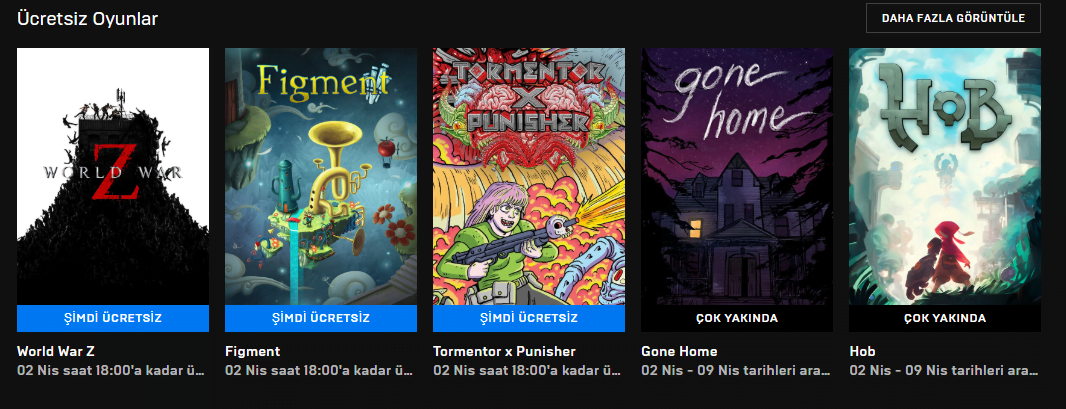Click Çok Yakında banner under Hob

(945, 318)
